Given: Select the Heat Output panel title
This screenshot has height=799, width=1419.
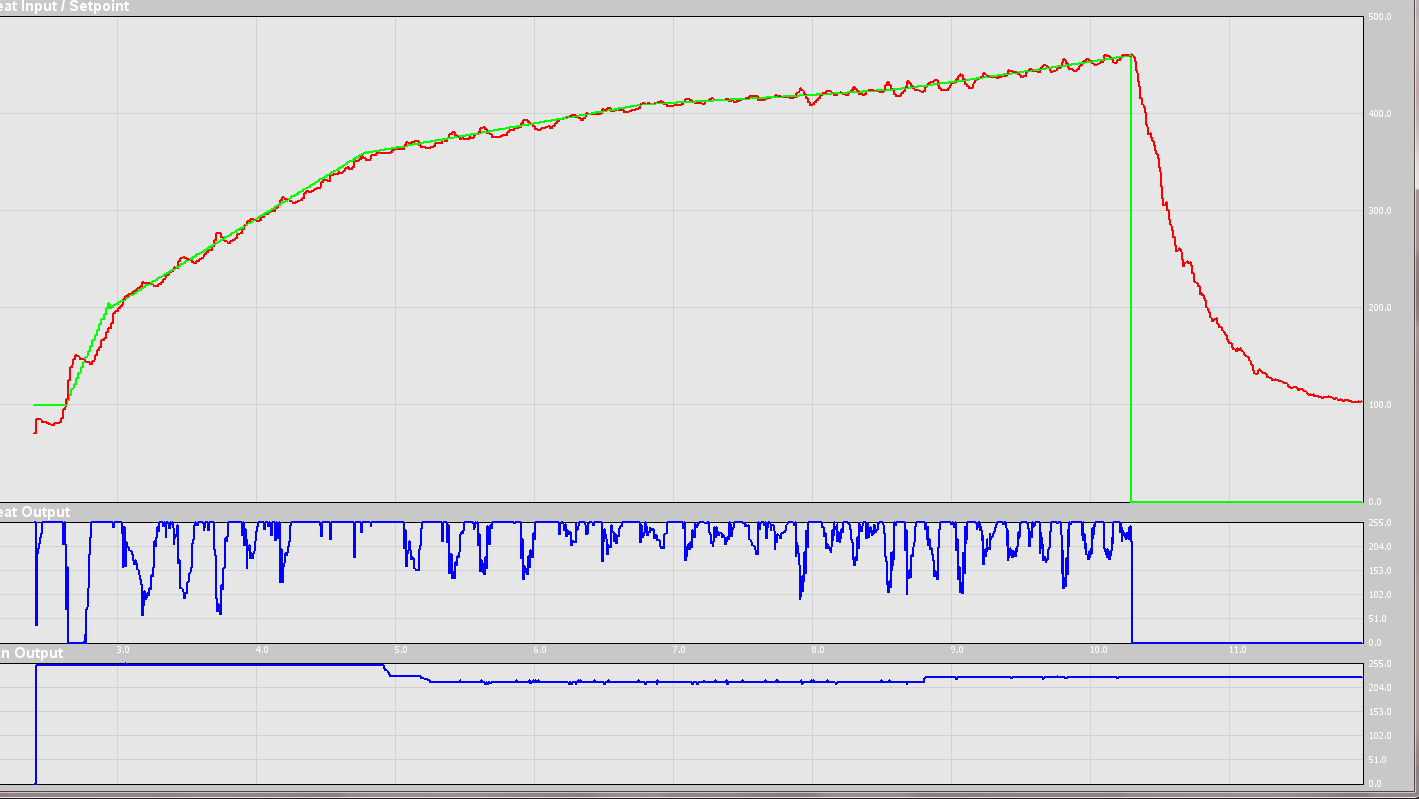Looking at the screenshot, I should click(x=36, y=512).
